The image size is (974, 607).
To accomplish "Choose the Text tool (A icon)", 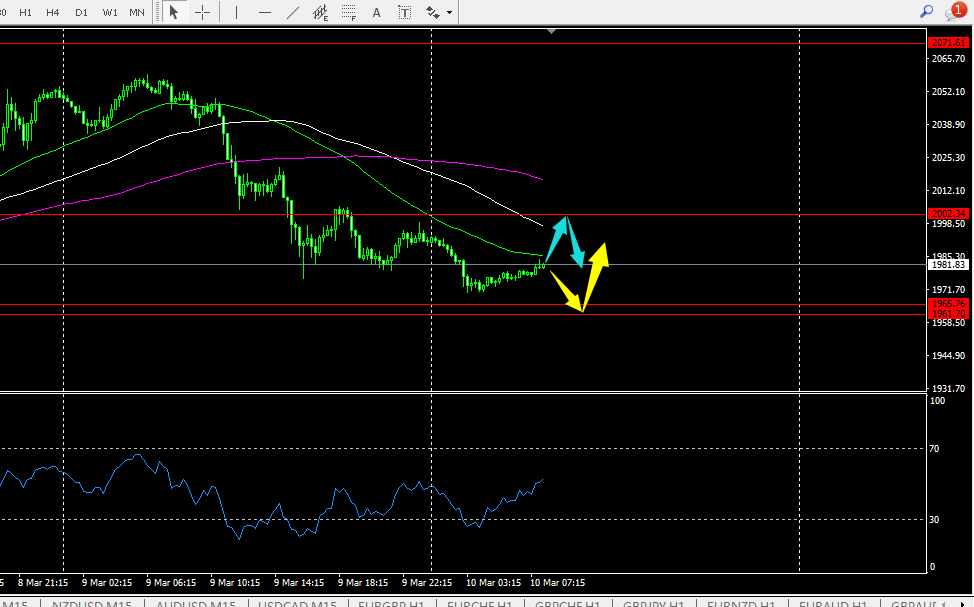I will [x=377, y=12].
